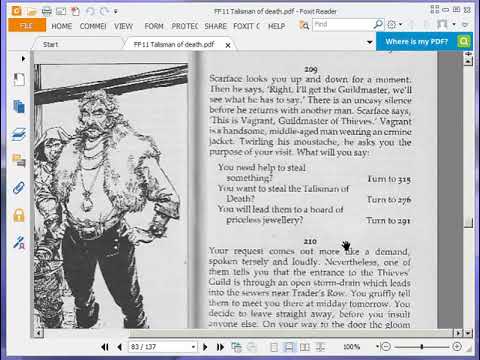Viewport: 480px width, 360px height.
Task: Open the page number dropdown arrow
Action: click(x=193, y=347)
